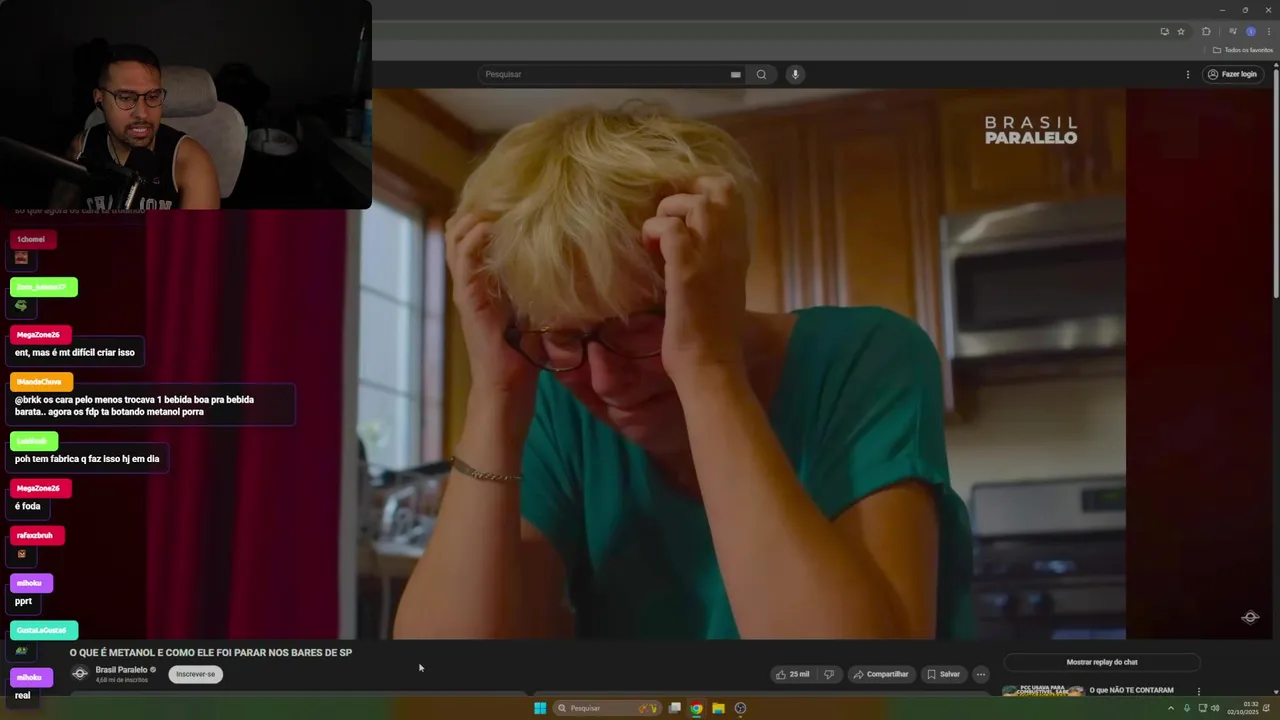Click the Brasil Paralelo channel avatar
Screen dimensions: 1280x720
(80, 673)
